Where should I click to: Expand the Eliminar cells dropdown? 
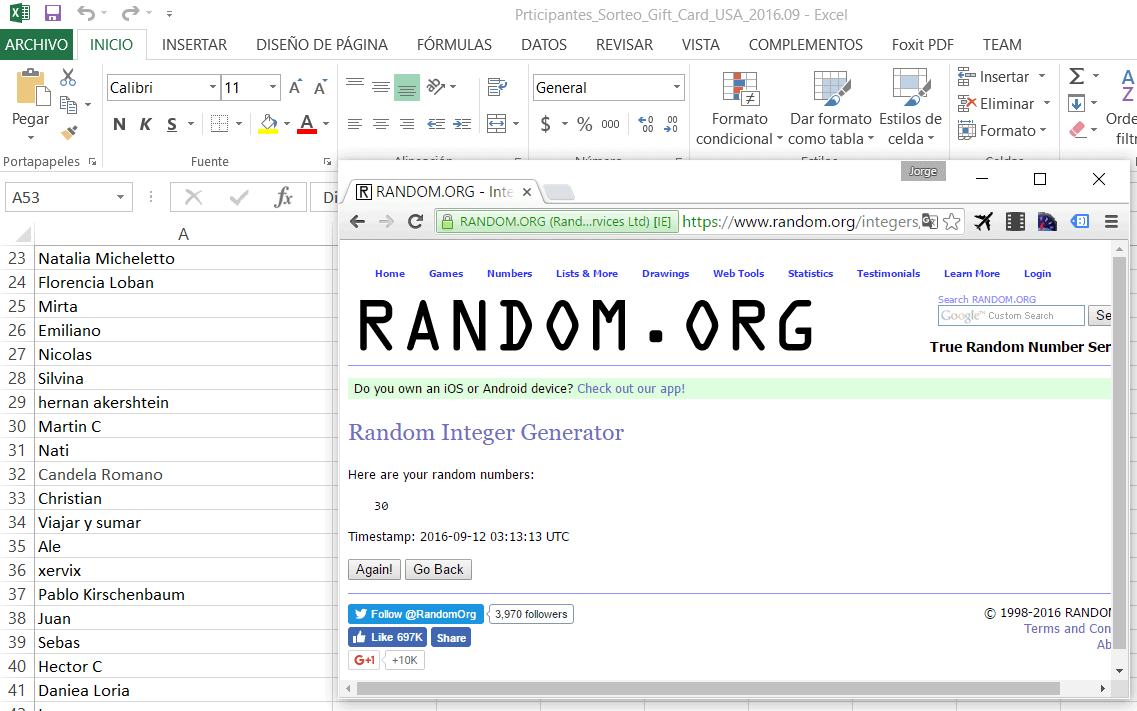pyautogui.click(x=1046, y=104)
